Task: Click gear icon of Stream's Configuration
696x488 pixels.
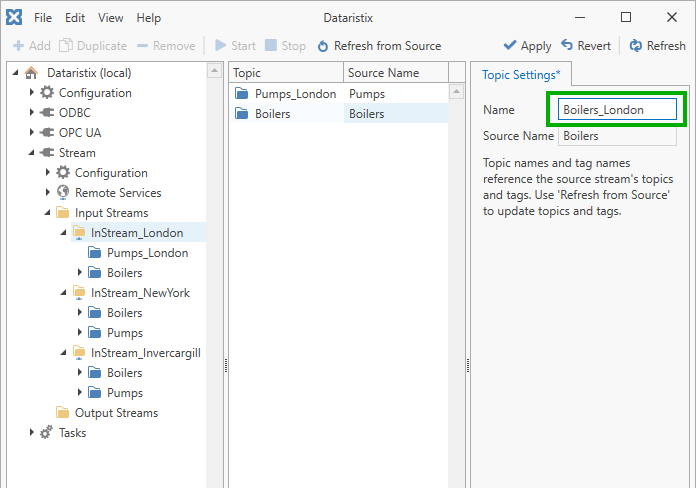Action: coord(63,172)
